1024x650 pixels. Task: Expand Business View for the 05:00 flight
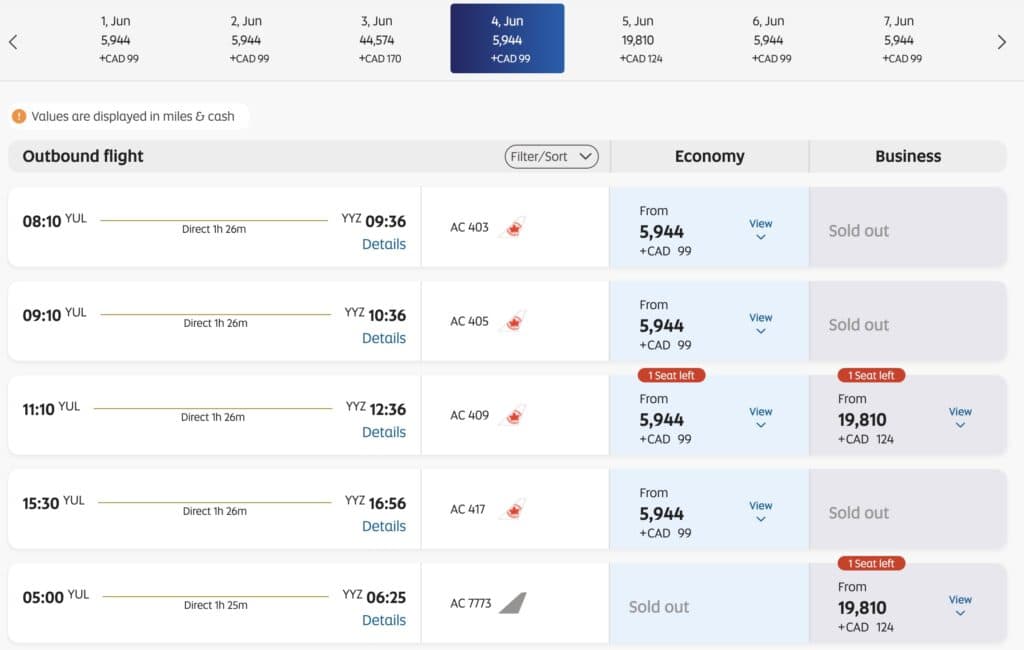click(960, 606)
